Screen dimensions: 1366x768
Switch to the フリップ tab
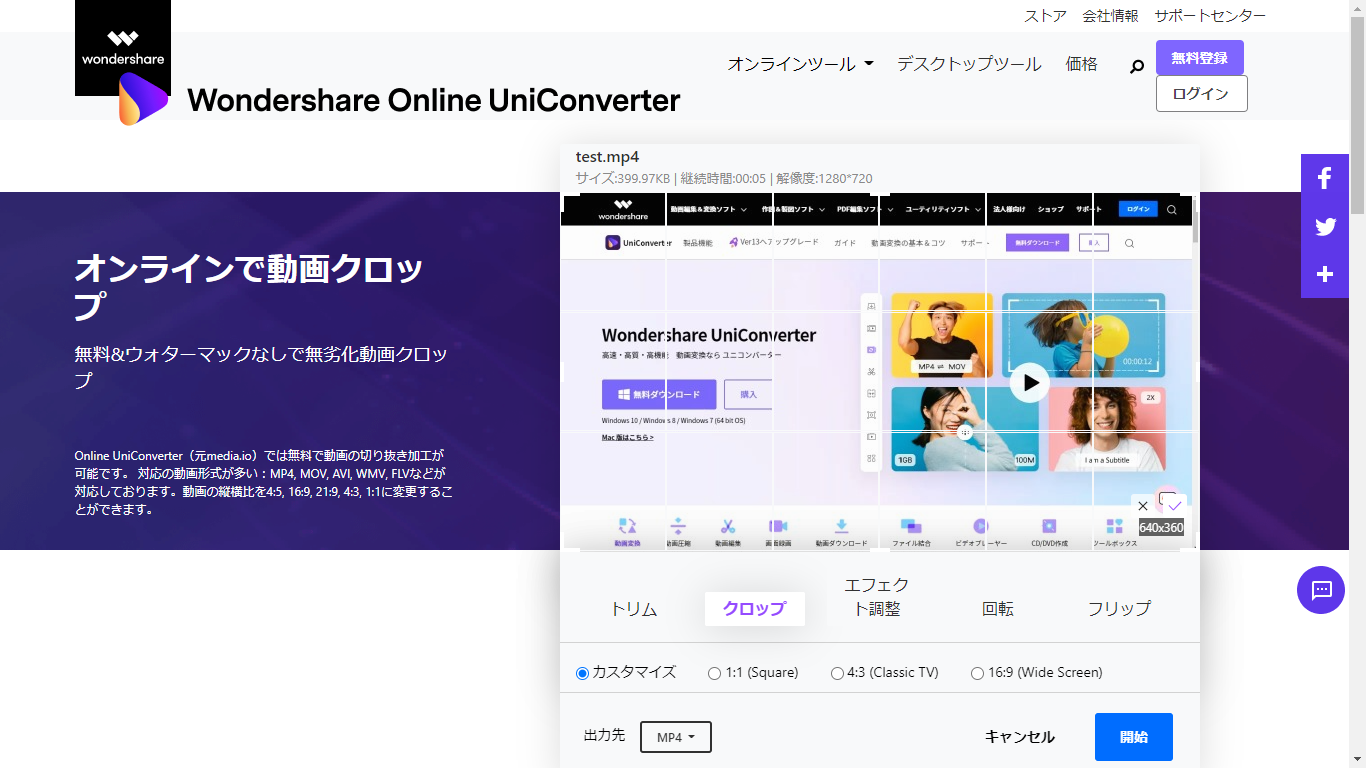[1119, 609]
